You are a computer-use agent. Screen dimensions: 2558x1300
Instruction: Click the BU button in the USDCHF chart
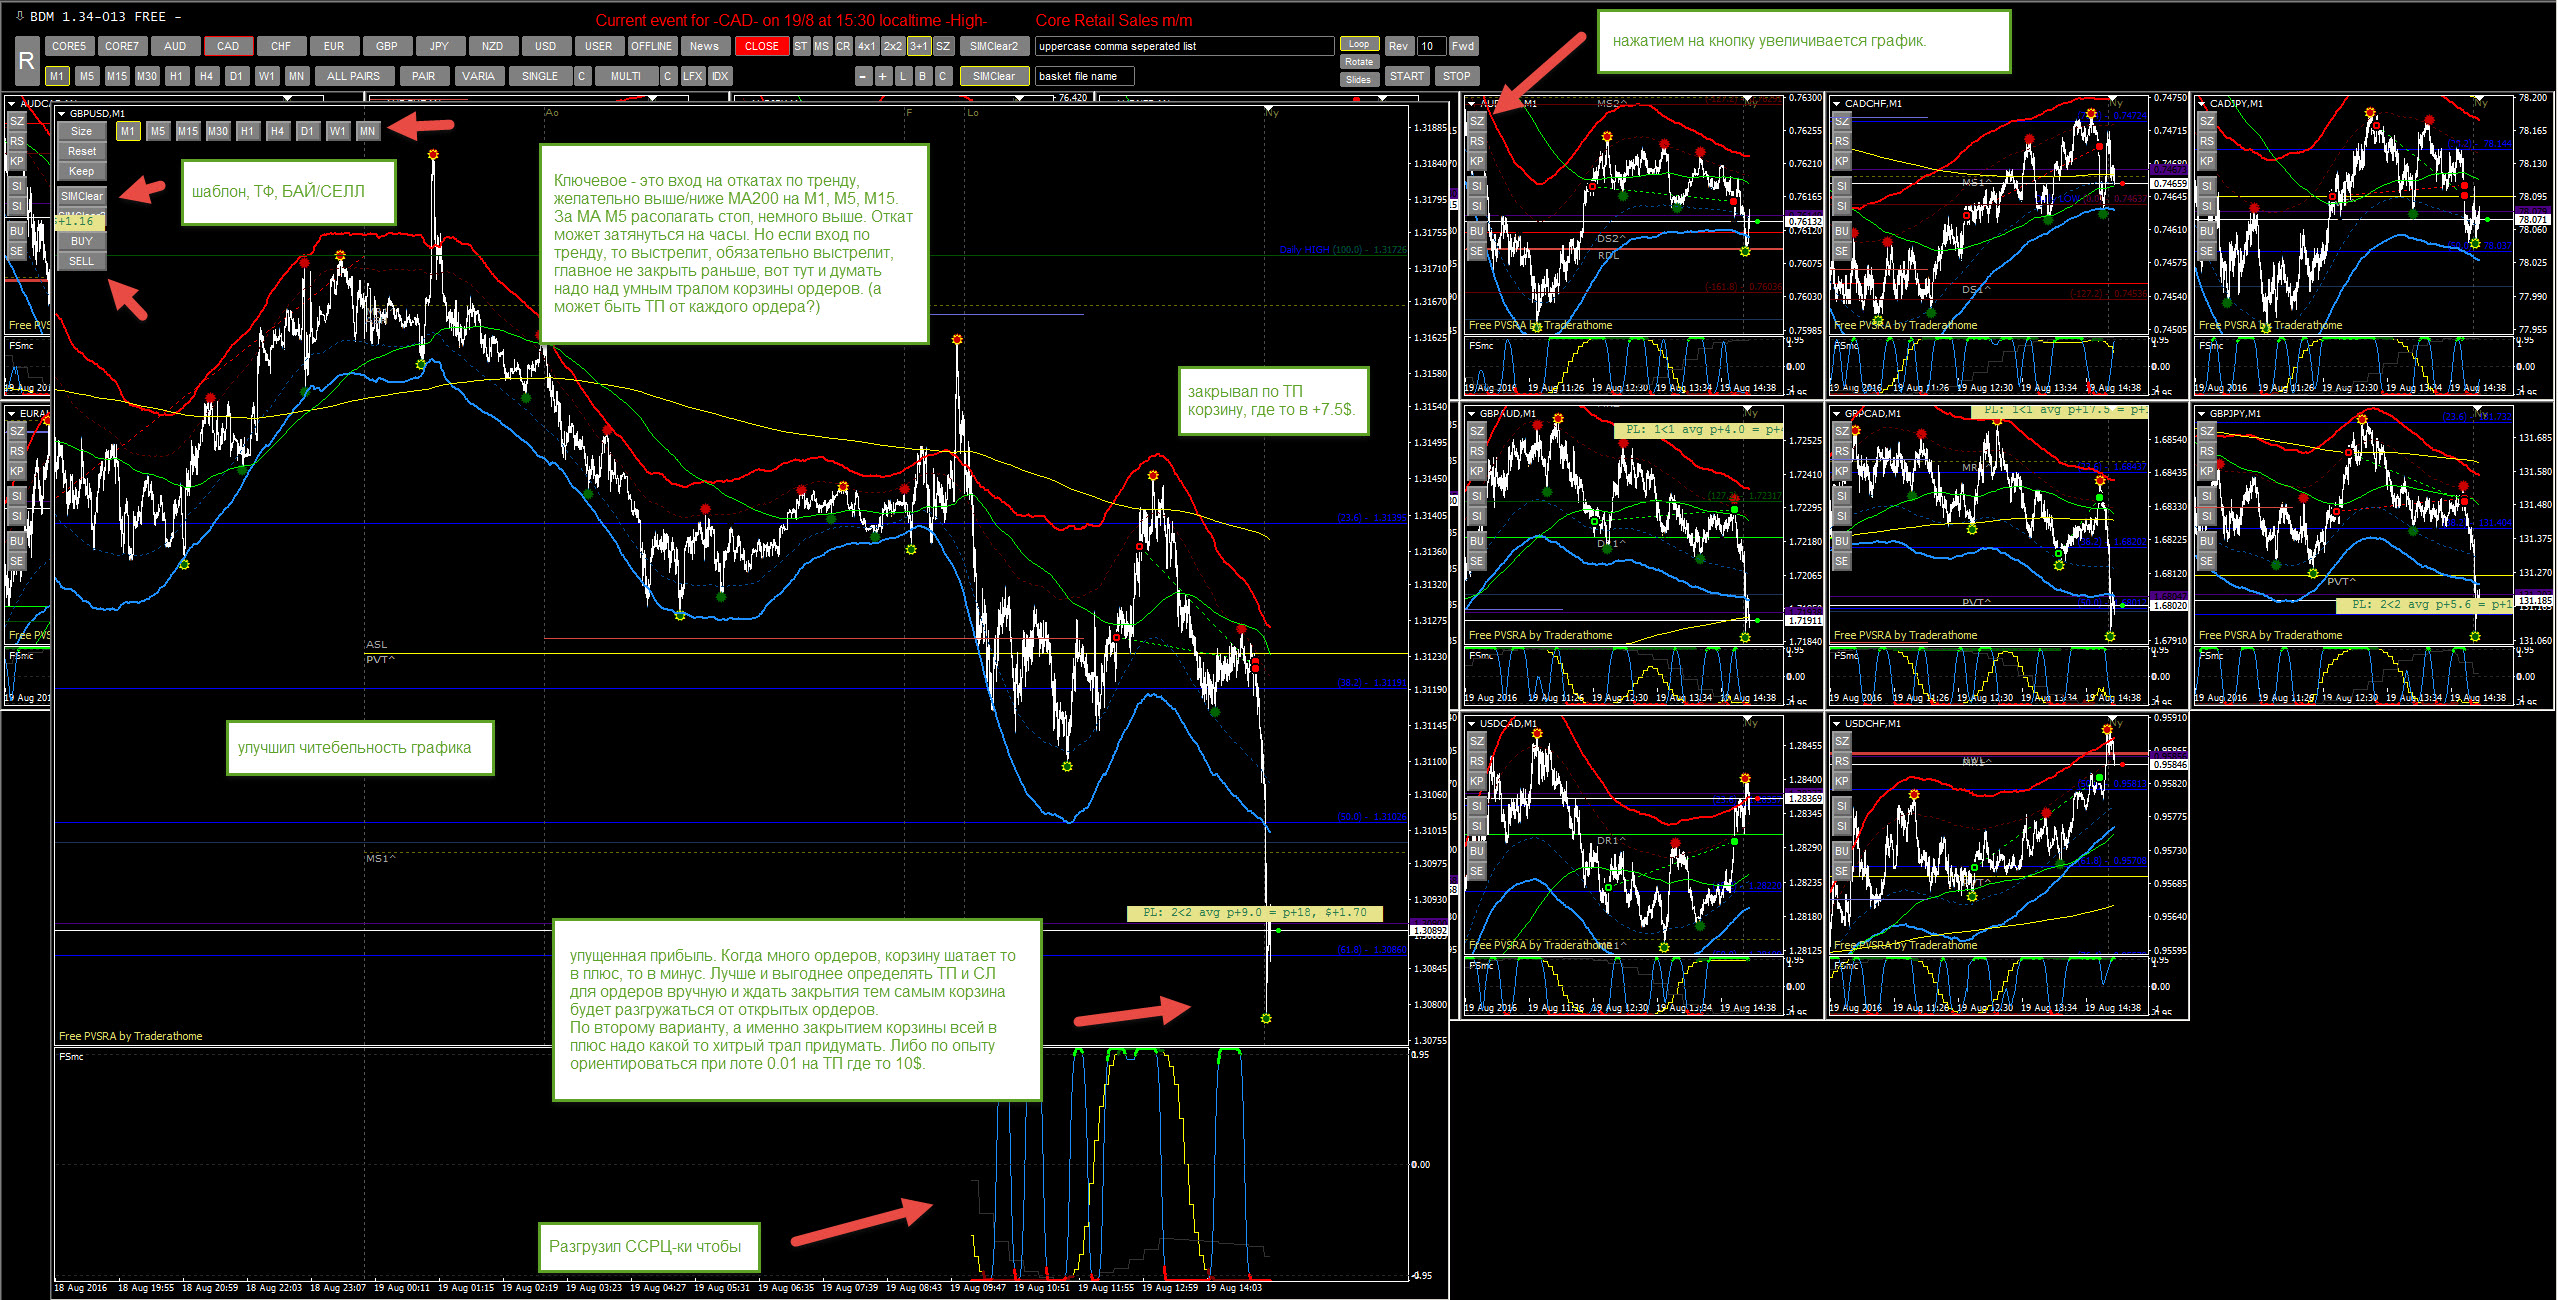pos(1842,851)
